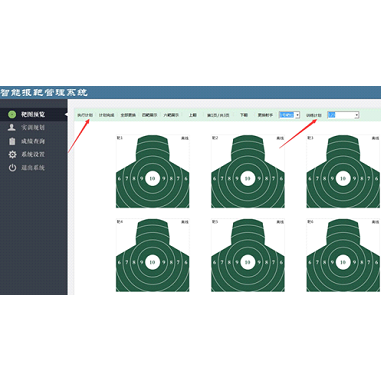Click the 计划完成 toolbar button
The height and width of the screenshot is (381, 381).
pos(106,115)
